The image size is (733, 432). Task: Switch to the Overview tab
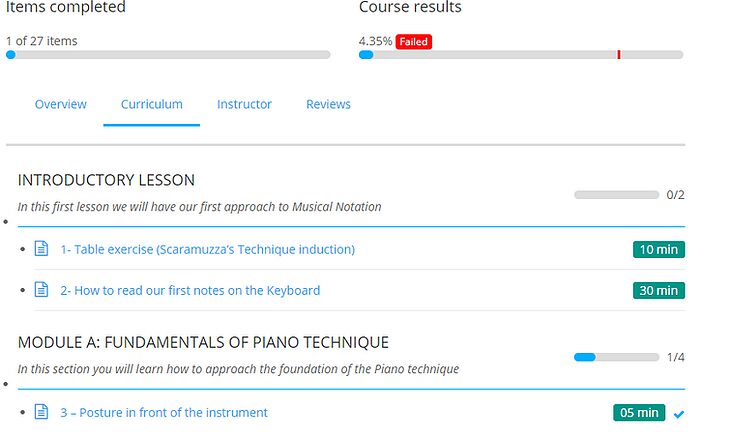coord(61,104)
